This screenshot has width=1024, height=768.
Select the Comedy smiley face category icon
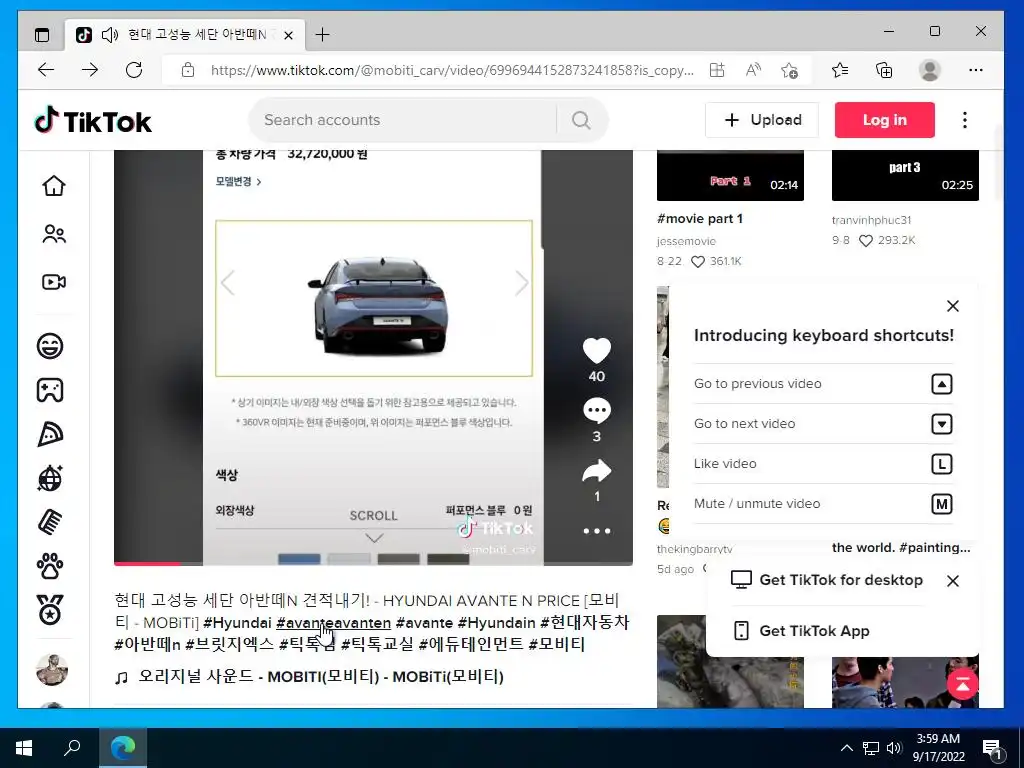click(50, 345)
